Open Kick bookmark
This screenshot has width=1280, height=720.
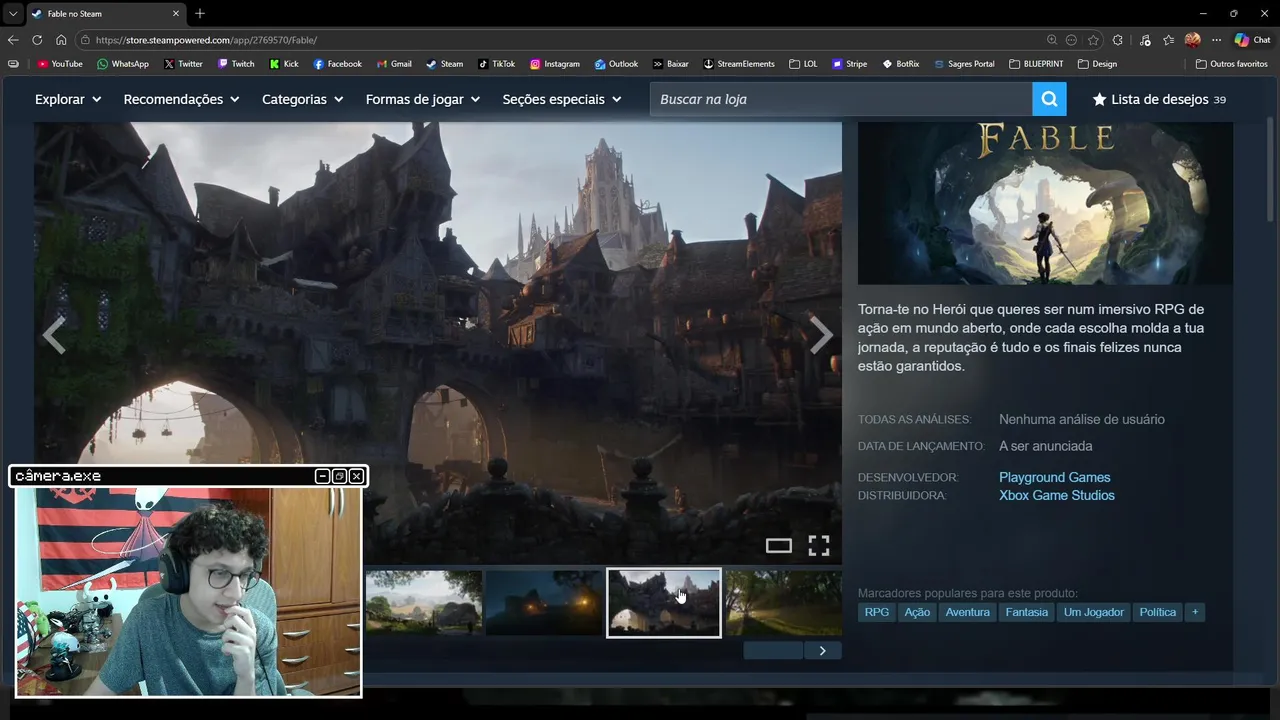coord(284,64)
